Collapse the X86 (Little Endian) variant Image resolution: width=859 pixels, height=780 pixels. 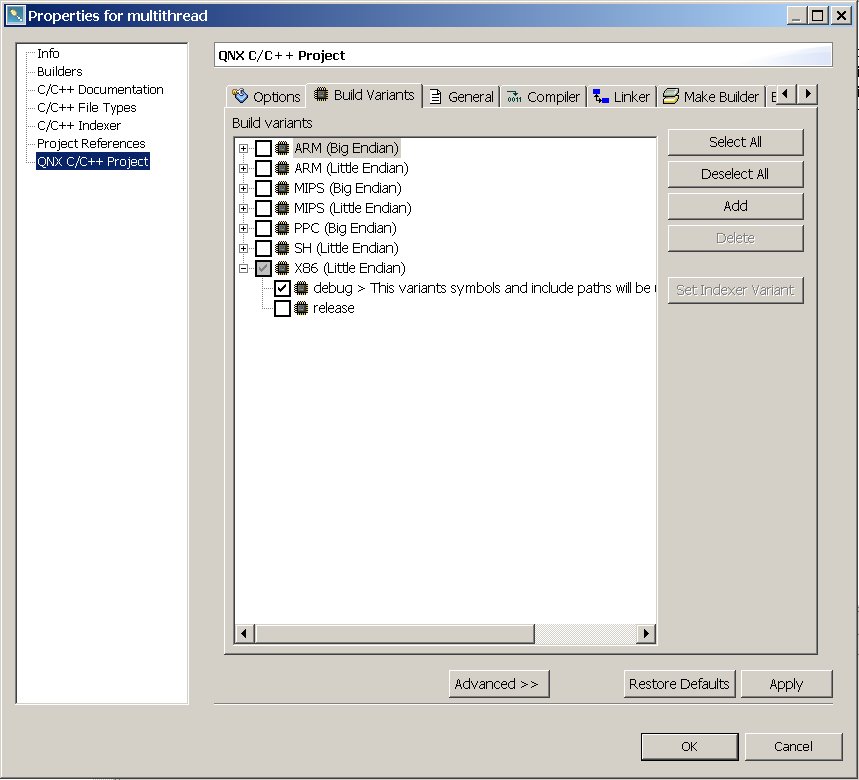tap(243, 268)
